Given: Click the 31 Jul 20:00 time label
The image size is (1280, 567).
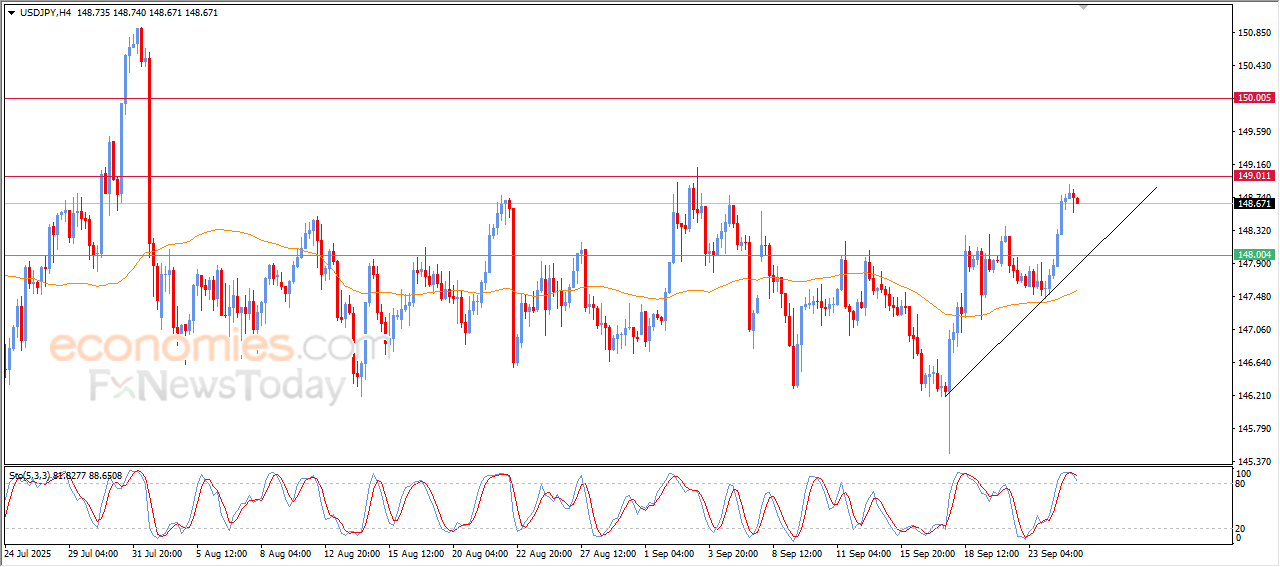Looking at the screenshot, I should (x=157, y=553).
